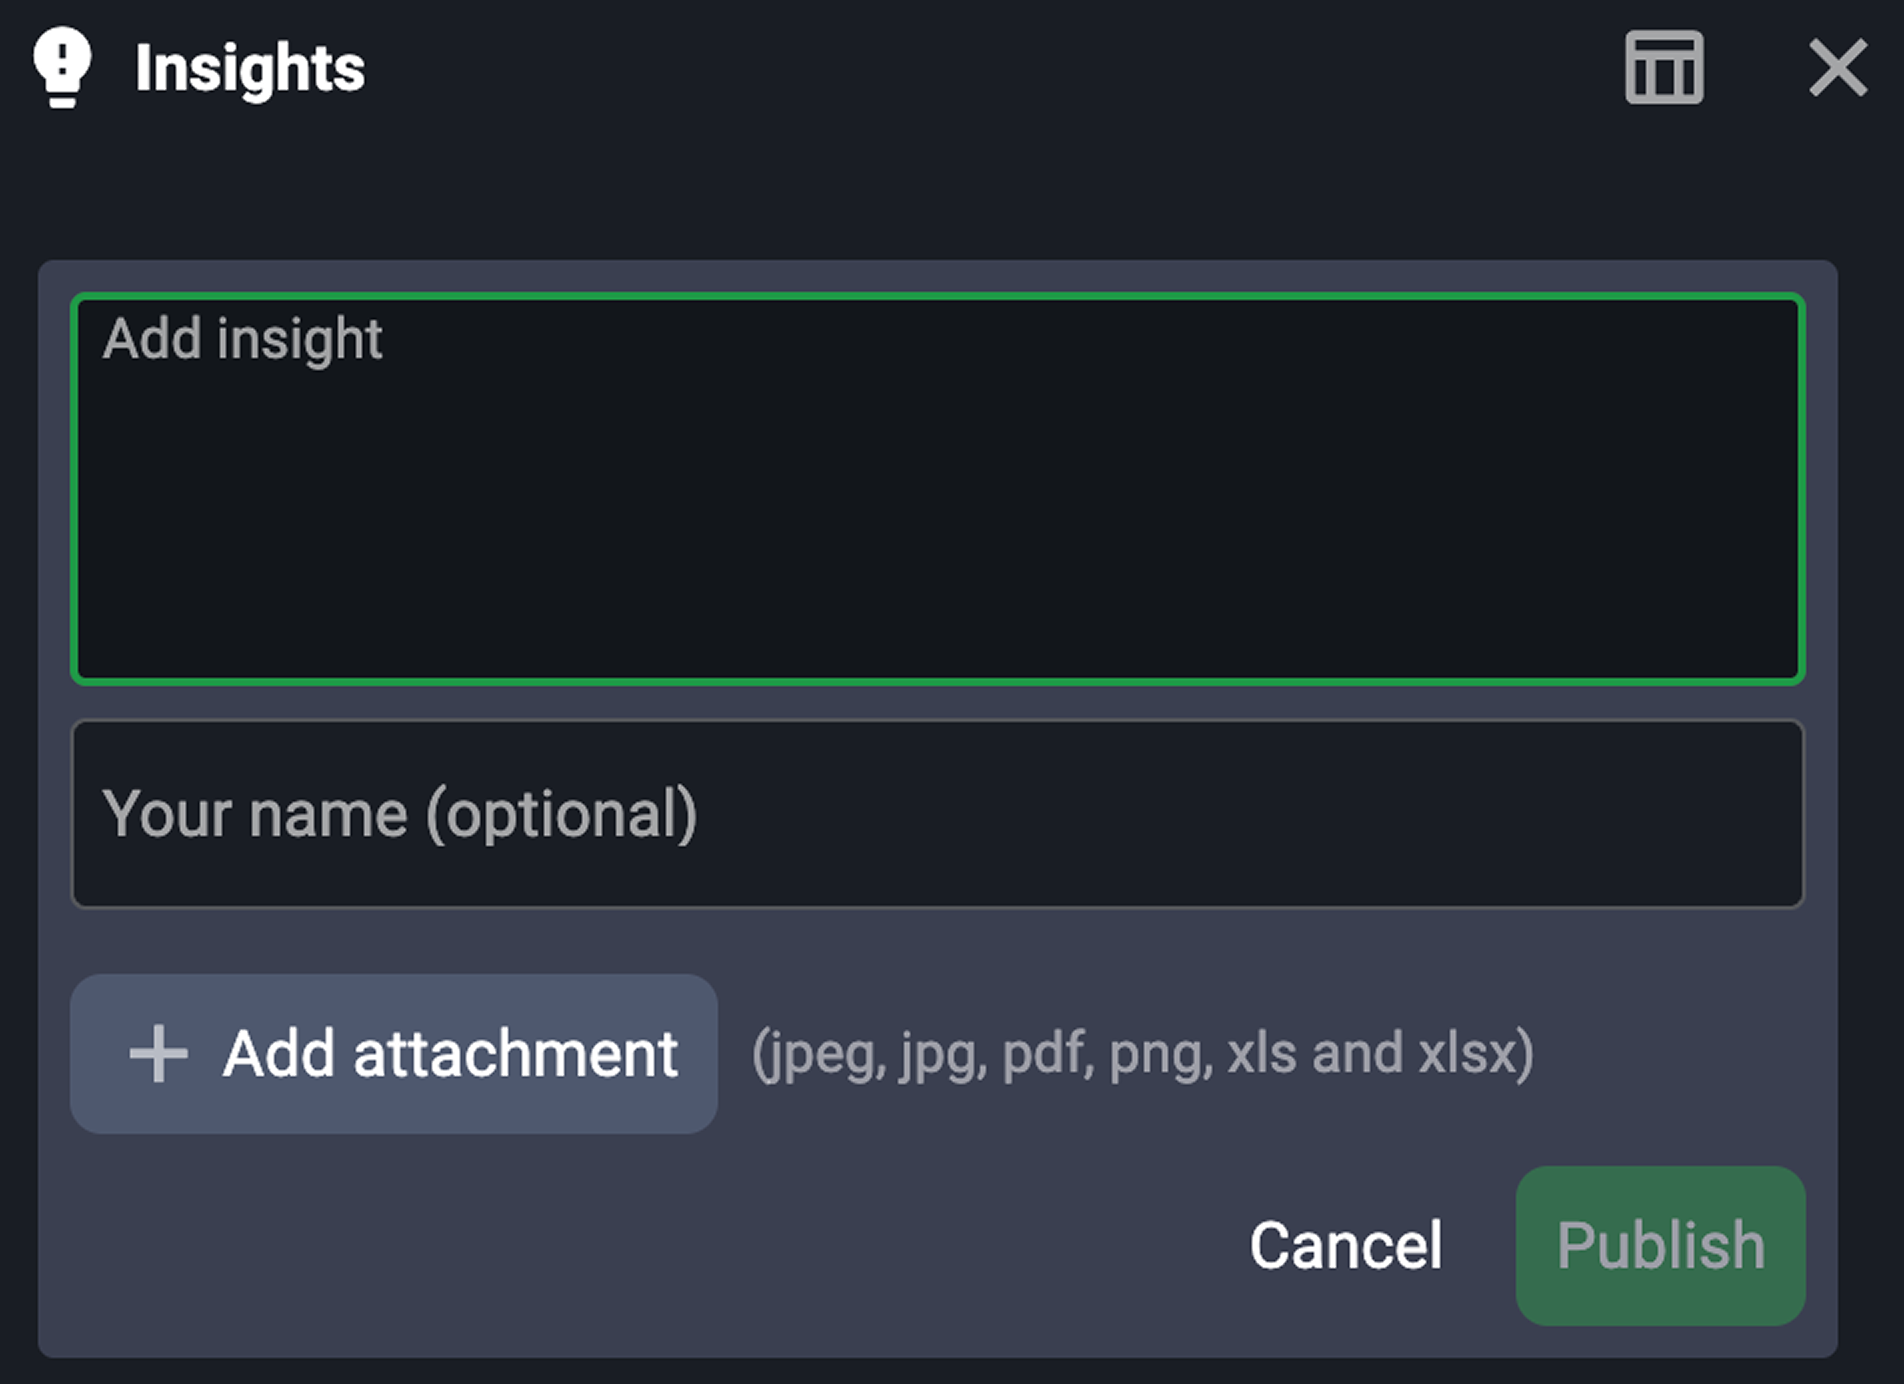The width and height of the screenshot is (1904, 1384).
Task: Click the supported file formats text
Action: coord(1144,1052)
